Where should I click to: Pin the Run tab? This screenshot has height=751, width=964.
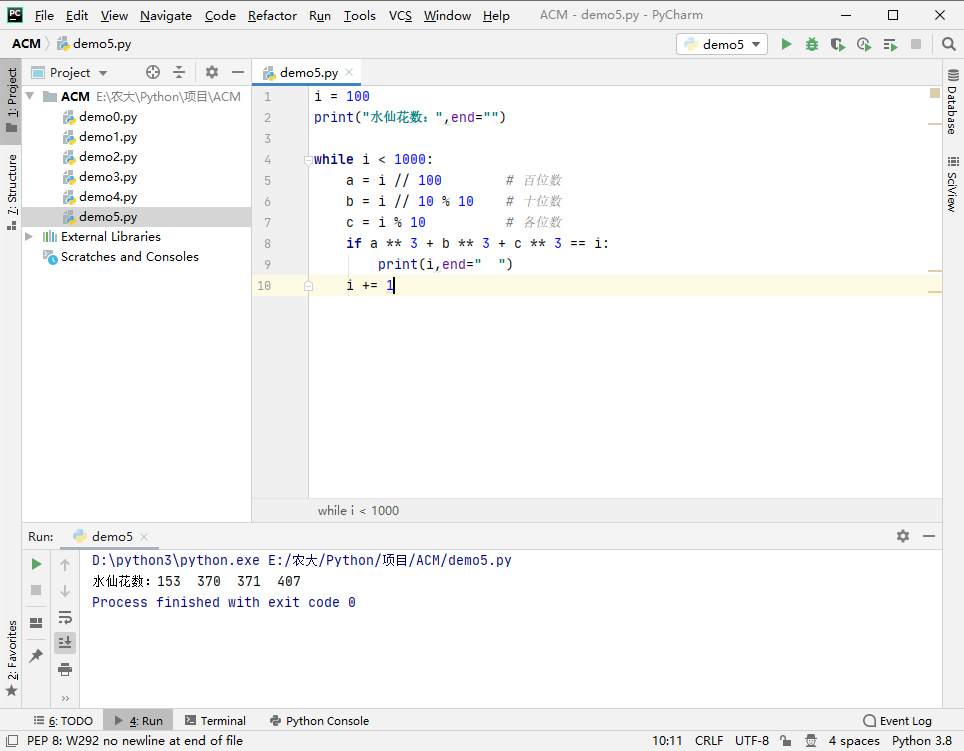[x=36, y=656]
